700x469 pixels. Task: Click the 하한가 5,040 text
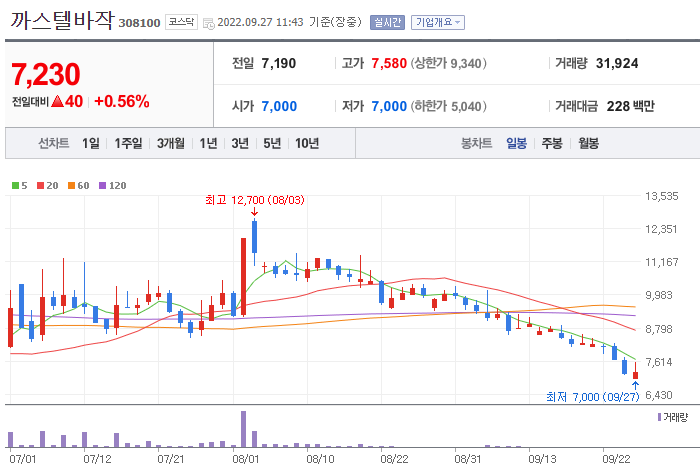(x=449, y=107)
